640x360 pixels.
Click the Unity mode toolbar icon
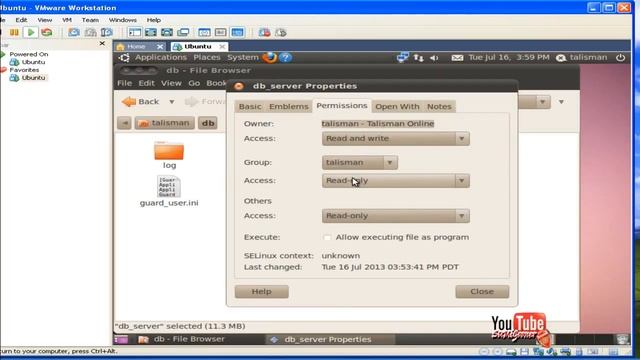click(x=183, y=32)
